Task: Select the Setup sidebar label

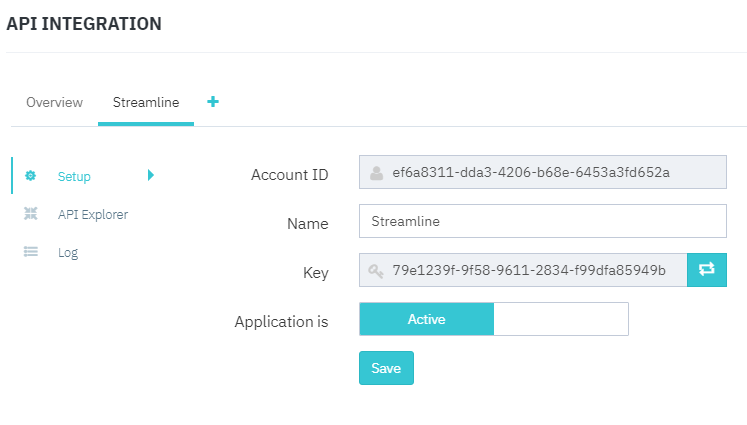Action: (74, 177)
